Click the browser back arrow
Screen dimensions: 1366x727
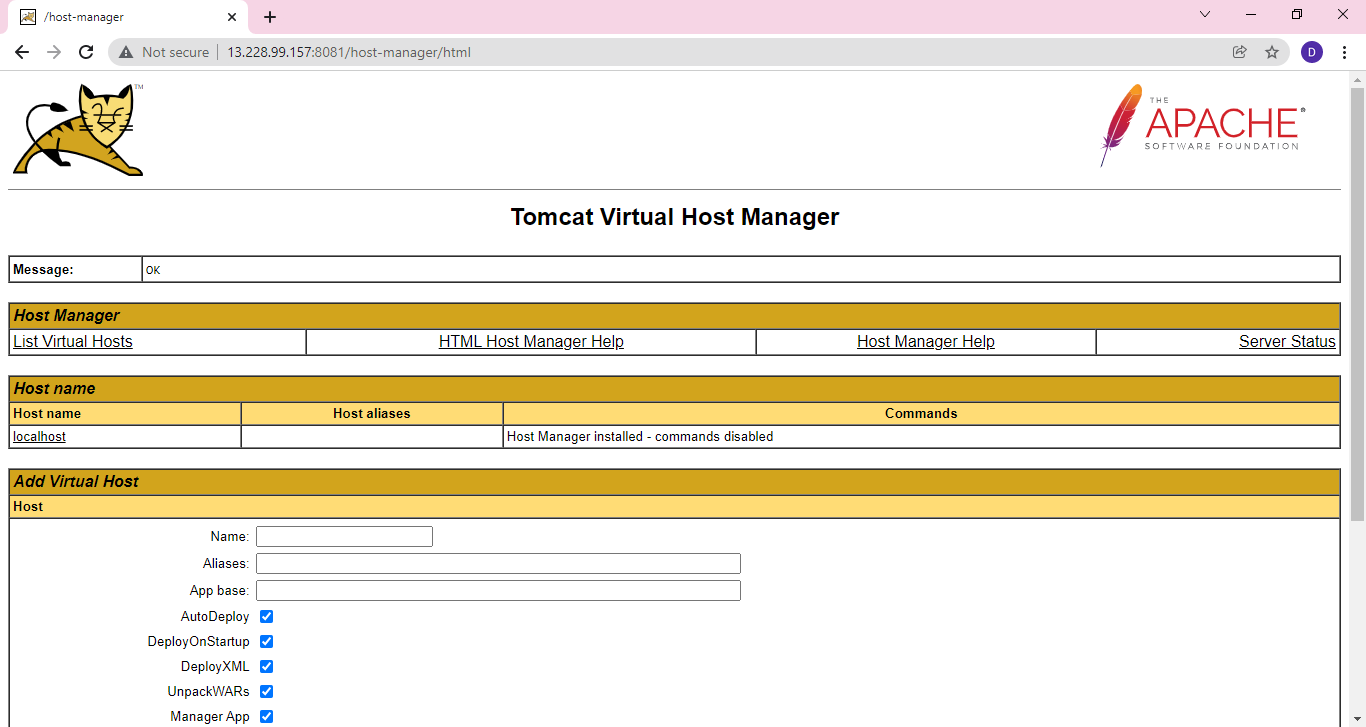pos(22,52)
